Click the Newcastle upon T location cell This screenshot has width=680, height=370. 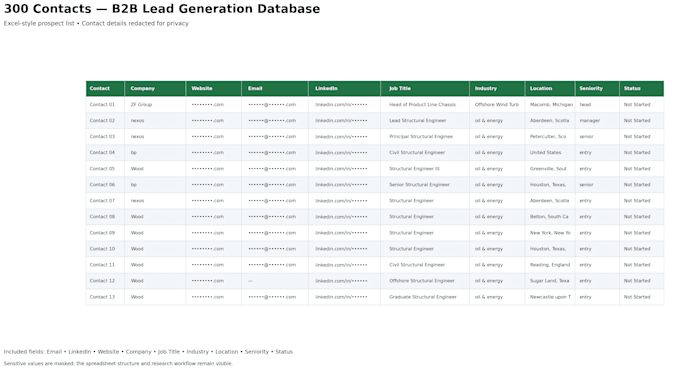pyautogui.click(x=550, y=297)
